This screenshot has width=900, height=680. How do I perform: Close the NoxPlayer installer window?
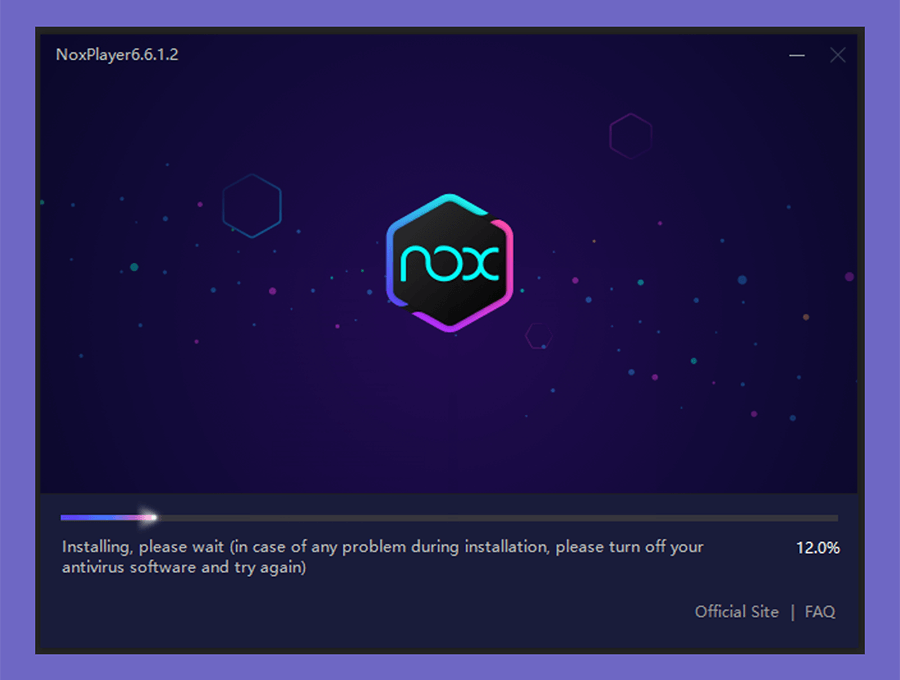(x=837, y=55)
